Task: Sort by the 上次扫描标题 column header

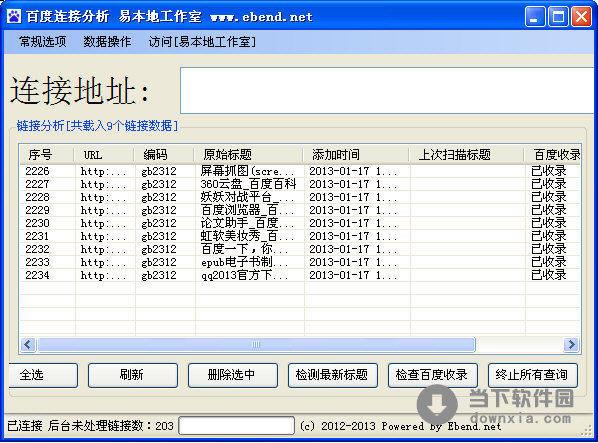Action: click(x=466, y=155)
